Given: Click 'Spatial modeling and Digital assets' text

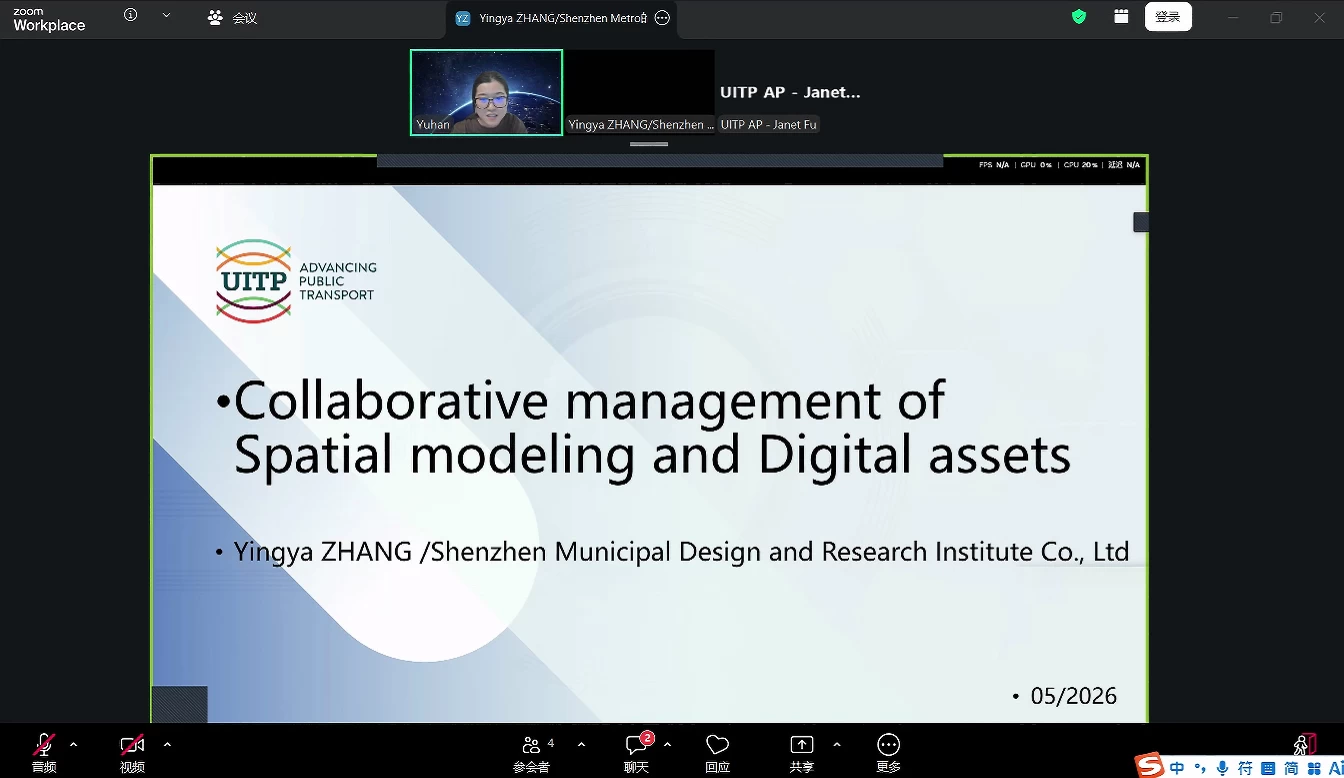Looking at the screenshot, I should click(x=652, y=454).
